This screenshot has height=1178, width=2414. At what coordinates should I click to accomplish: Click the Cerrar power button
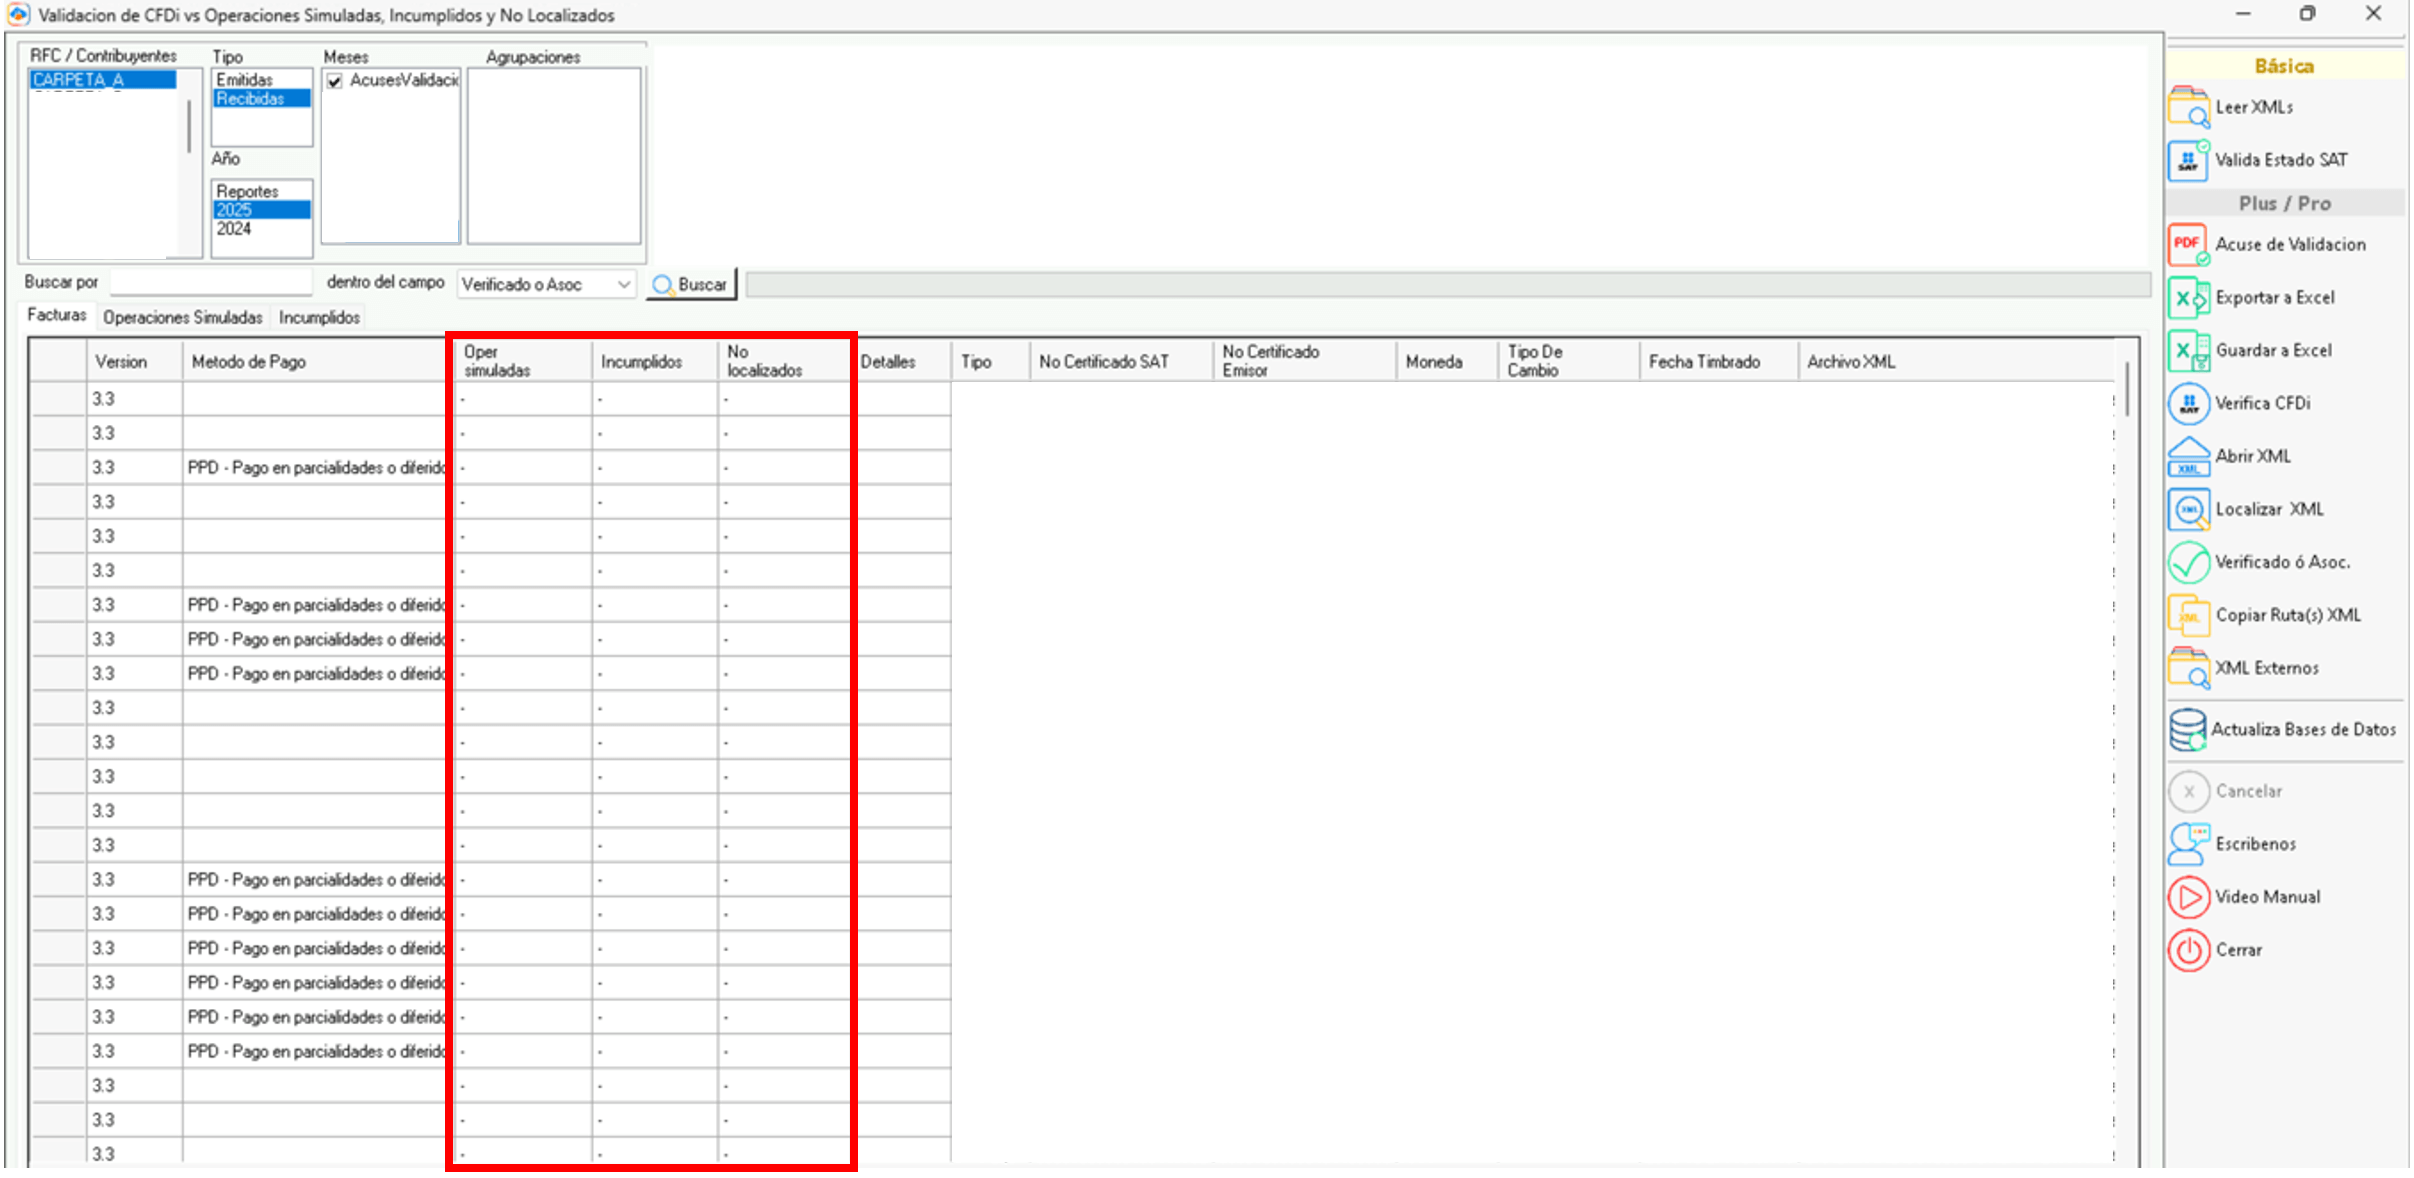tap(2188, 950)
